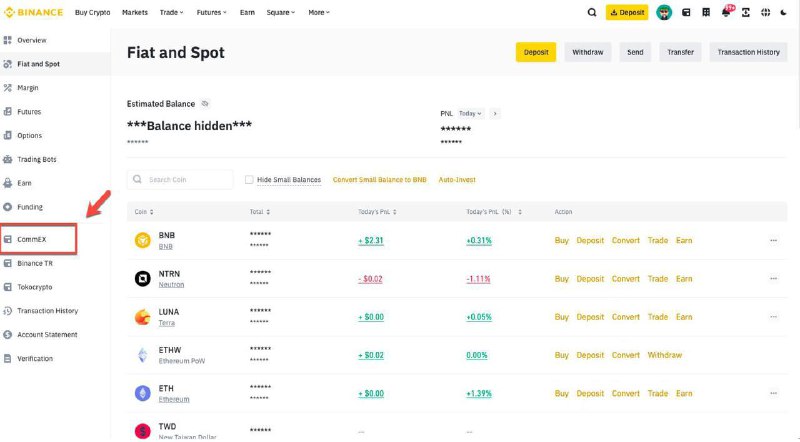Click Trade link in BNB row
Screen dimensions: 800x442
click(x=658, y=240)
